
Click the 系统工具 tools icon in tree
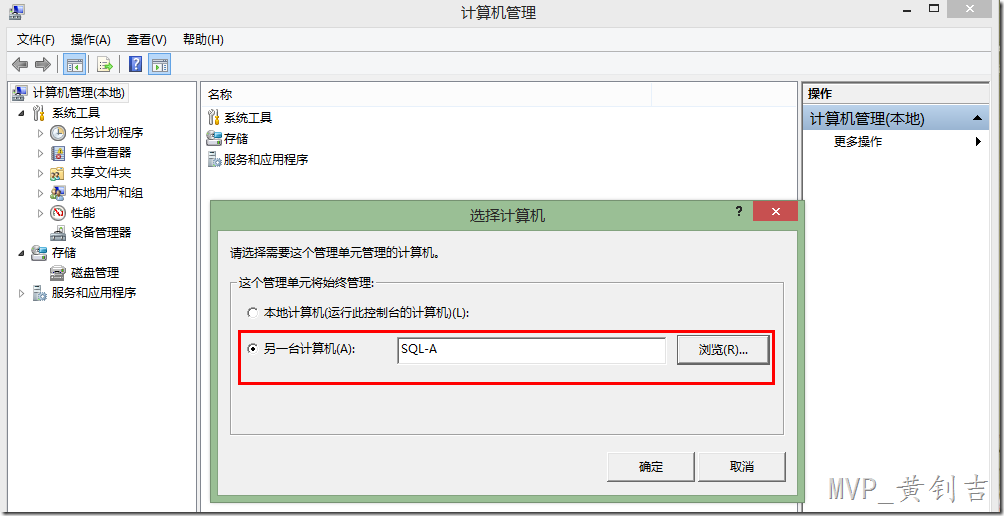tap(39, 113)
